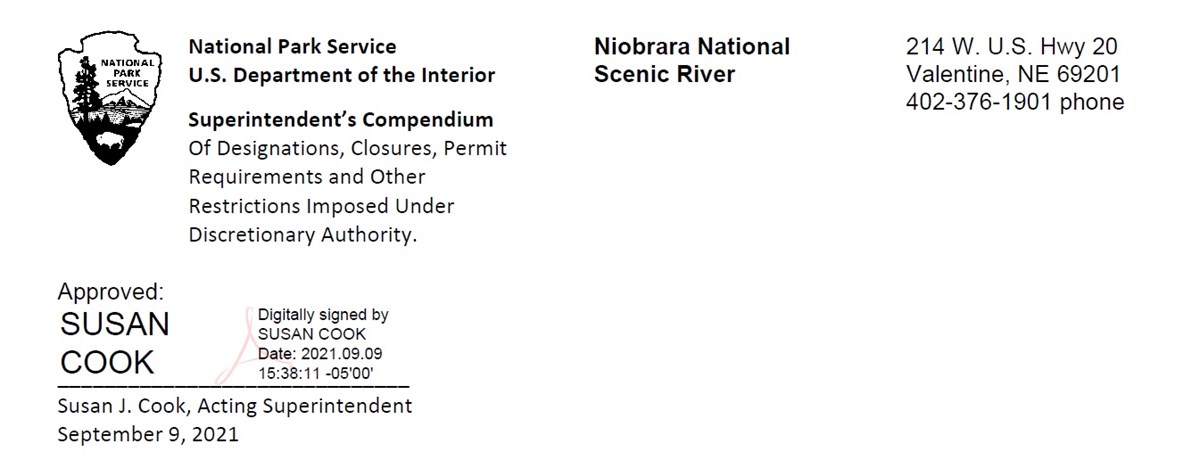Select the "National Park Service" heading
1200x460 pixels.
[292, 47]
